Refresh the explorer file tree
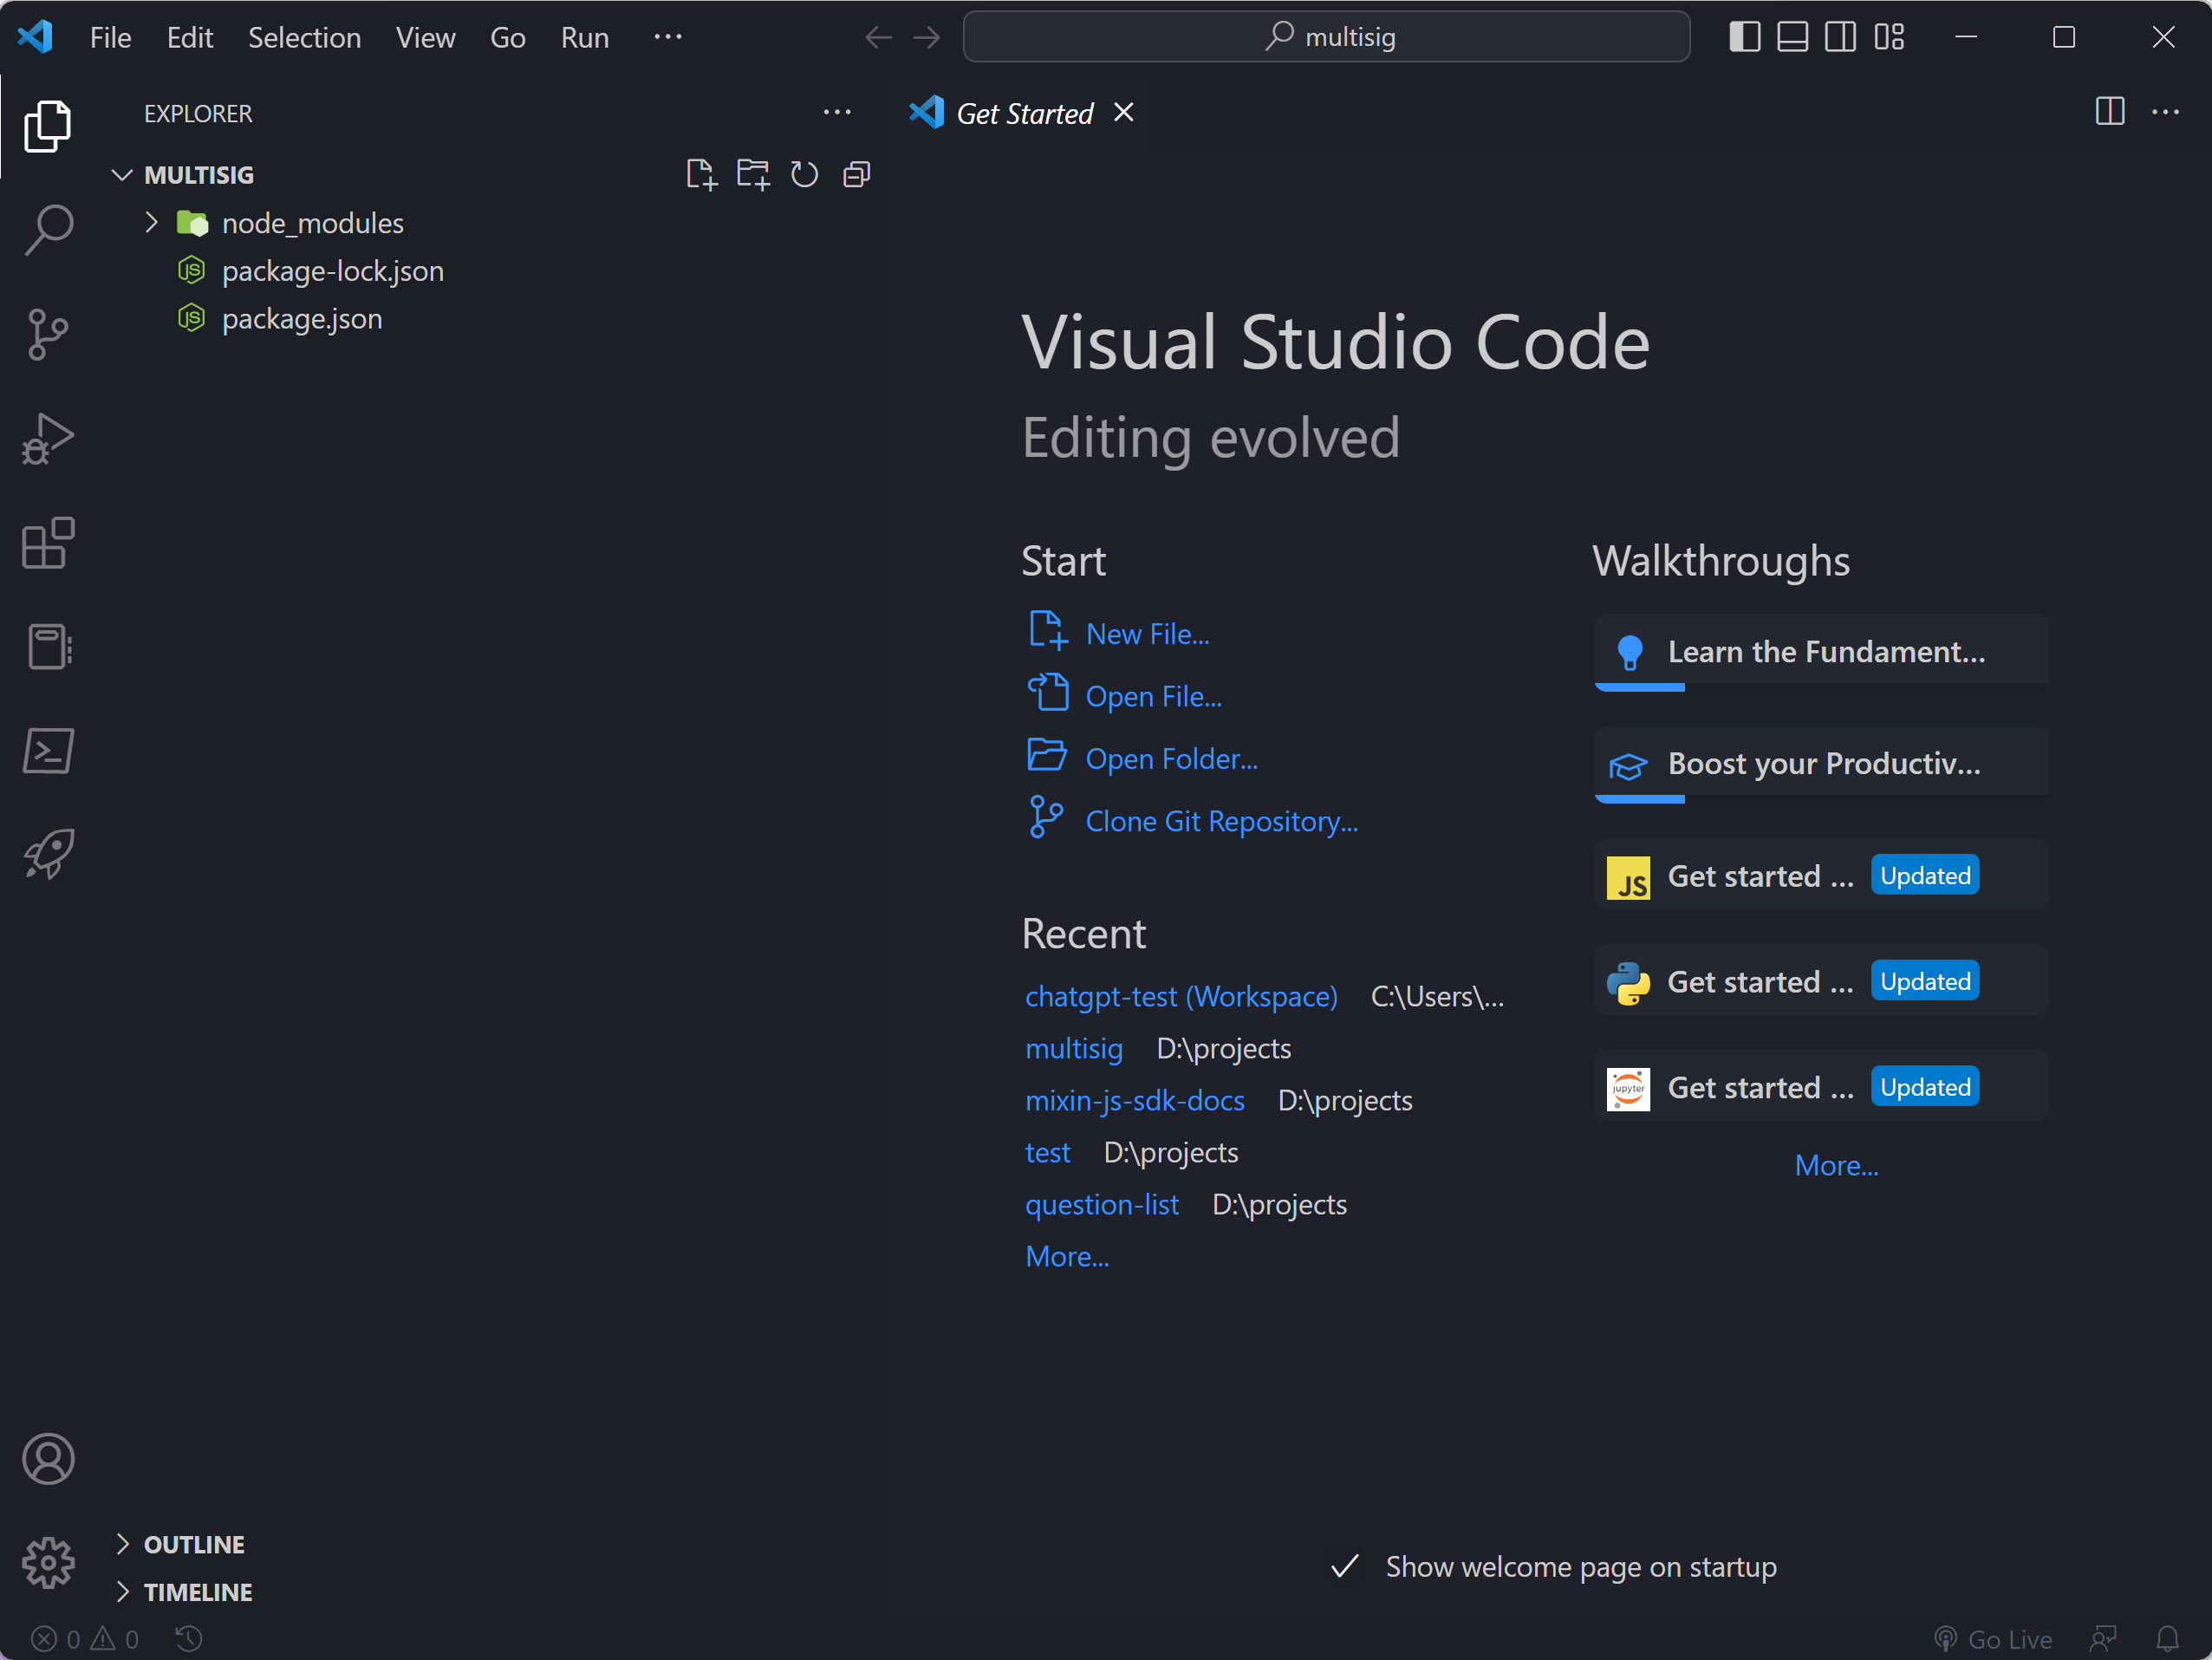The width and height of the screenshot is (2212, 1660). tap(805, 175)
